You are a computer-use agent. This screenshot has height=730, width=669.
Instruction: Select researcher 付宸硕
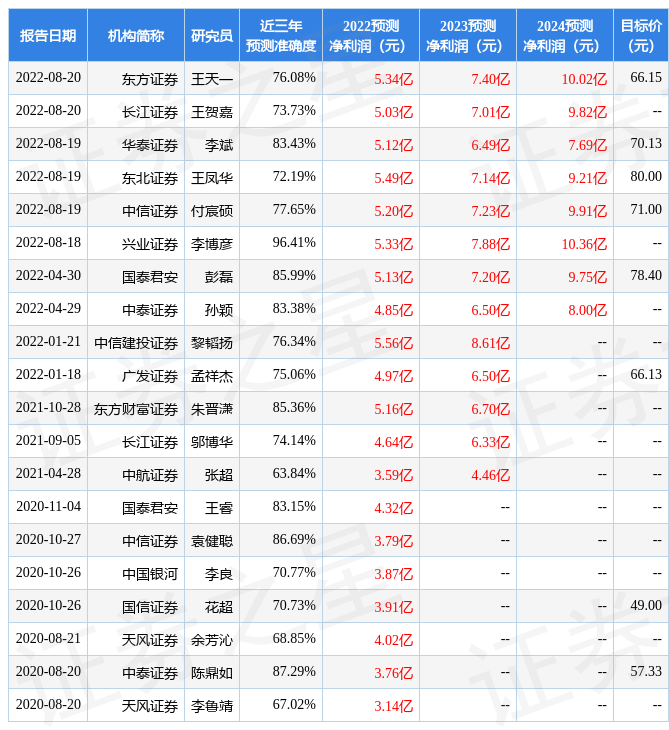point(212,211)
